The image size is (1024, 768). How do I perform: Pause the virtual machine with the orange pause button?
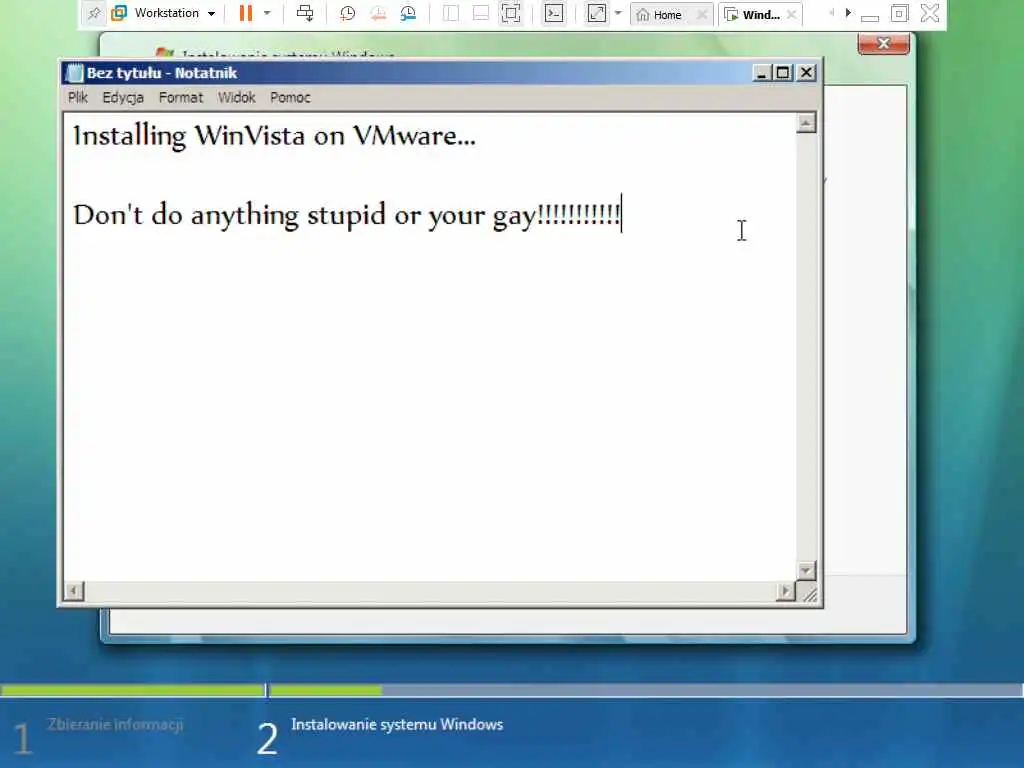click(x=246, y=13)
